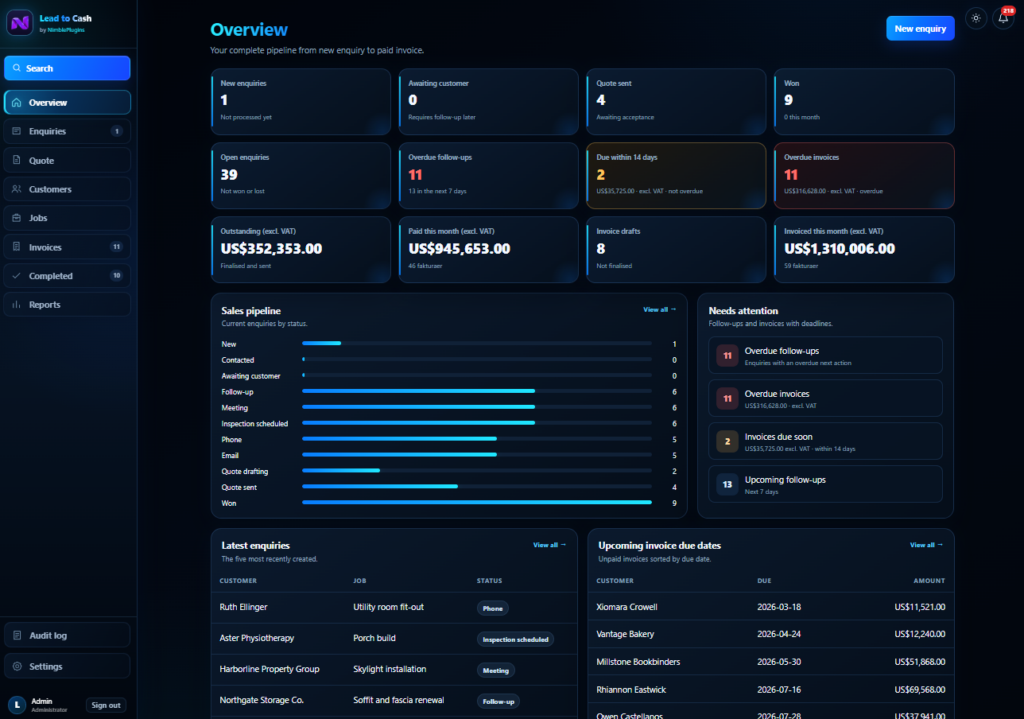This screenshot has width=1024, height=719.
Task: Toggle the light/dark theme sun icon
Action: 976,18
